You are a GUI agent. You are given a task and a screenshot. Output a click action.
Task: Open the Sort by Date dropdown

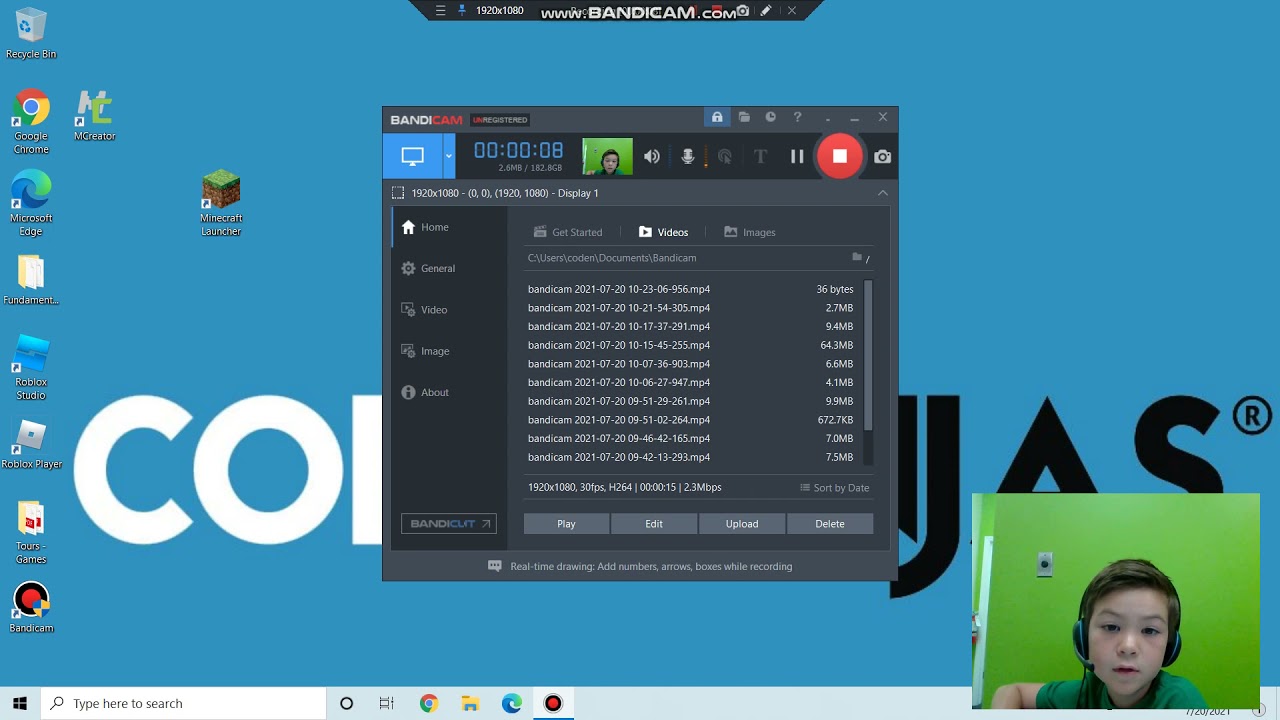(834, 487)
